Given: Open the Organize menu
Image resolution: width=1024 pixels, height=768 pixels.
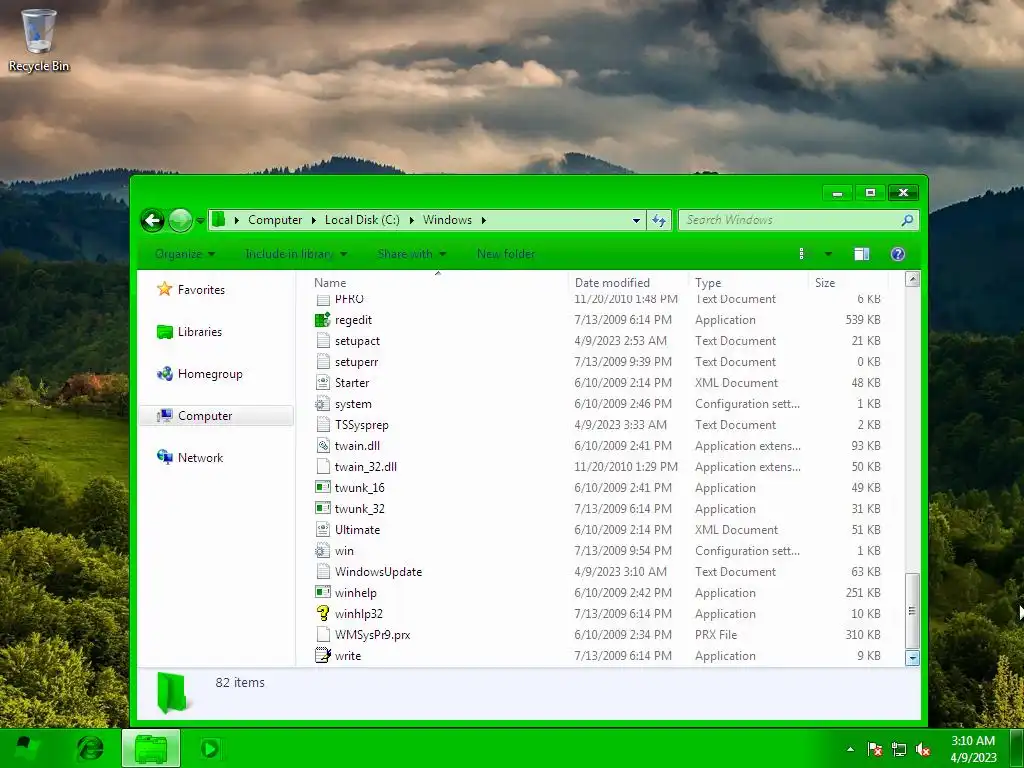Looking at the screenshot, I should [185, 254].
